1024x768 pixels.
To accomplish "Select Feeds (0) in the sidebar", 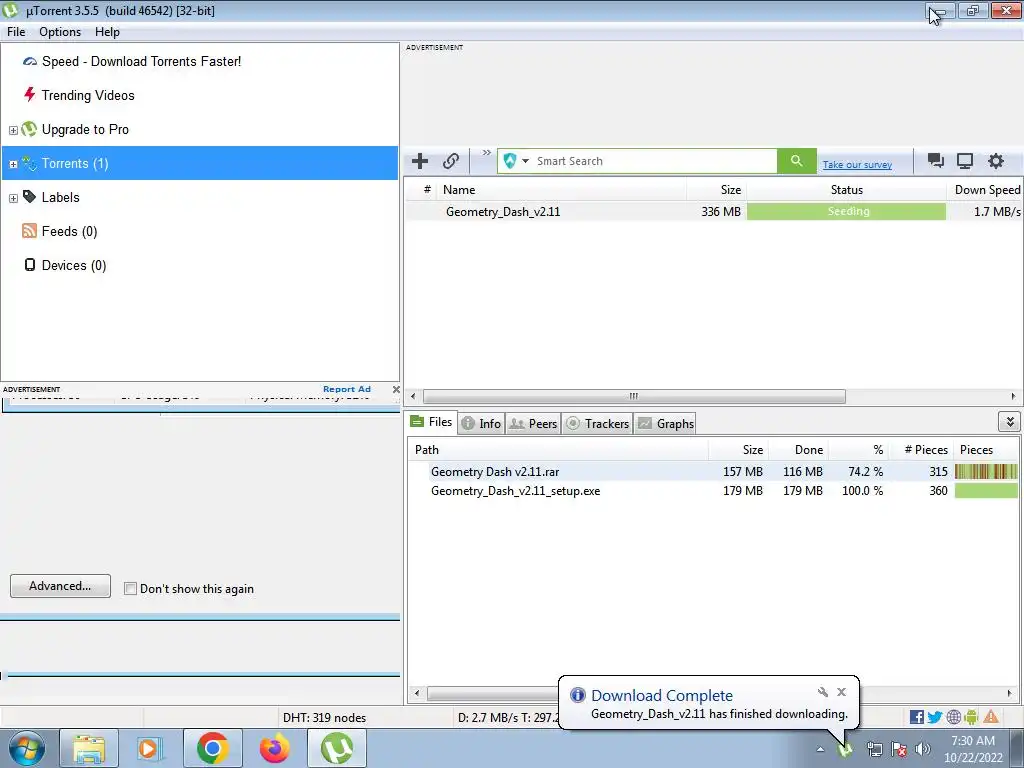I will coord(69,231).
